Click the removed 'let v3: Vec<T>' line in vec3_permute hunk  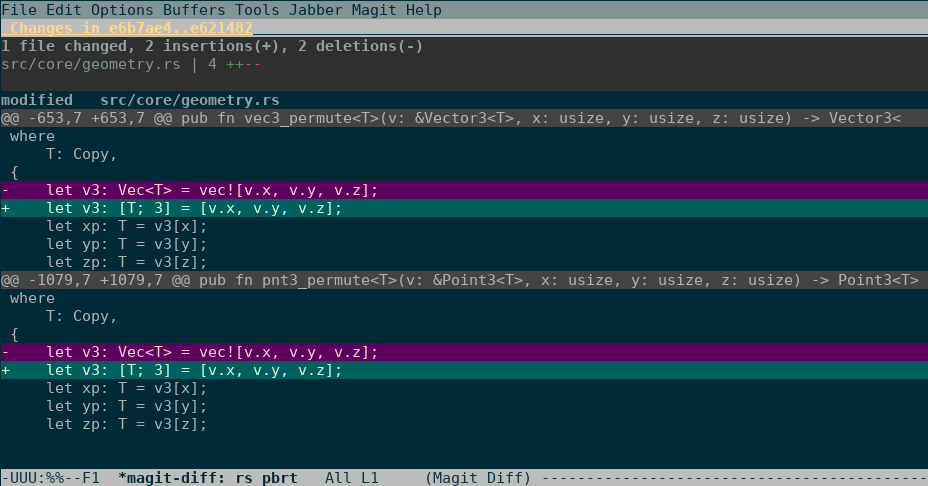(x=464, y=190)
